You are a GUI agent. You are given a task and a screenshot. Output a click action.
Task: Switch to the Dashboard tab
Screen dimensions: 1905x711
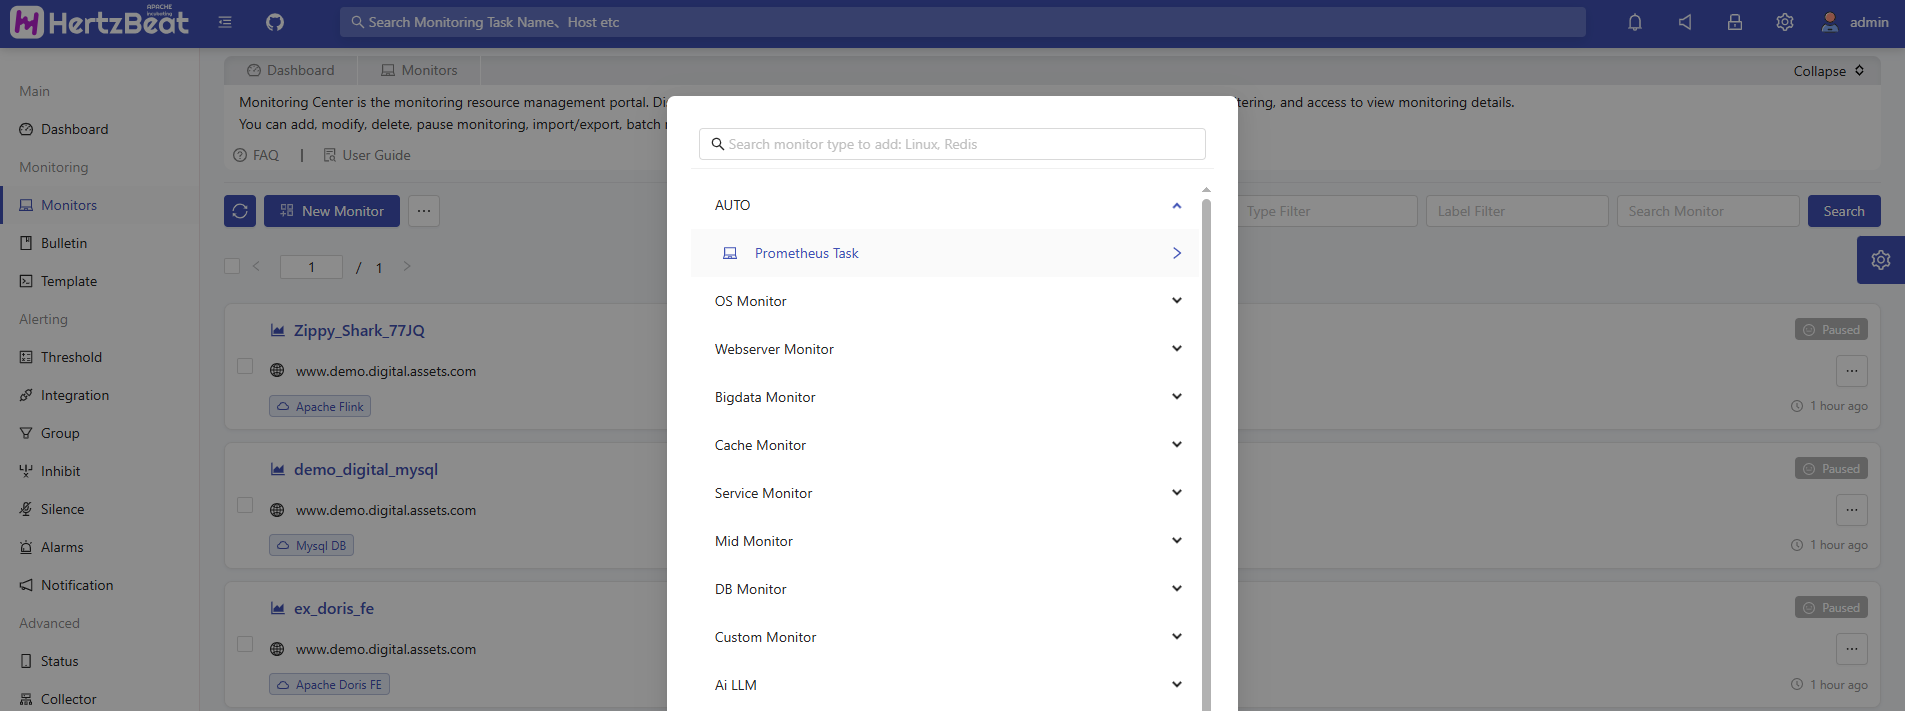click(290, 70)
